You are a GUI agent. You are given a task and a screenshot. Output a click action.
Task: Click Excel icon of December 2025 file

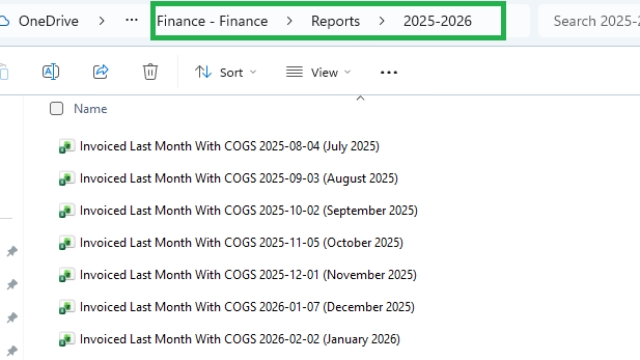pos(67,307)
